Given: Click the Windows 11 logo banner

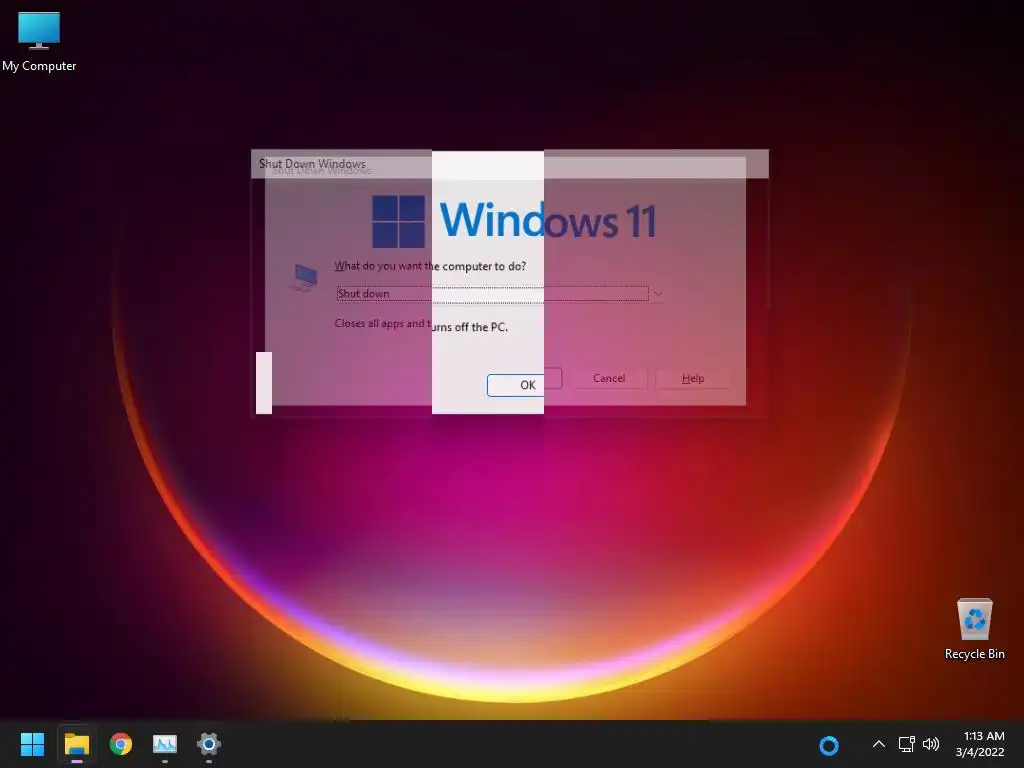Looking at the screenshot, I should 514,221.
